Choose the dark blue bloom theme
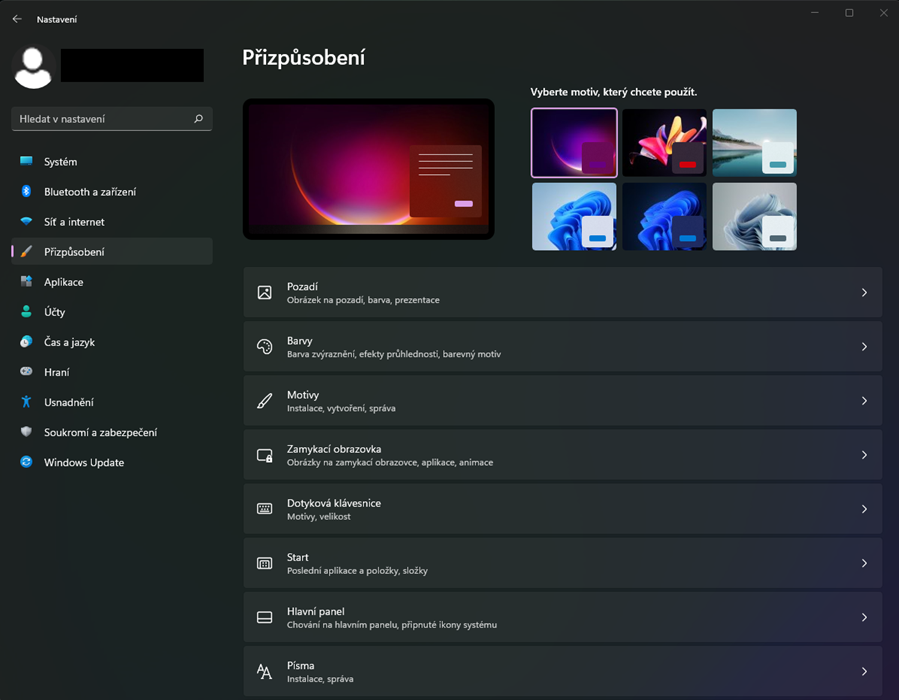The width and height of the screenshot is (899, 700). [x=664, y=216]
